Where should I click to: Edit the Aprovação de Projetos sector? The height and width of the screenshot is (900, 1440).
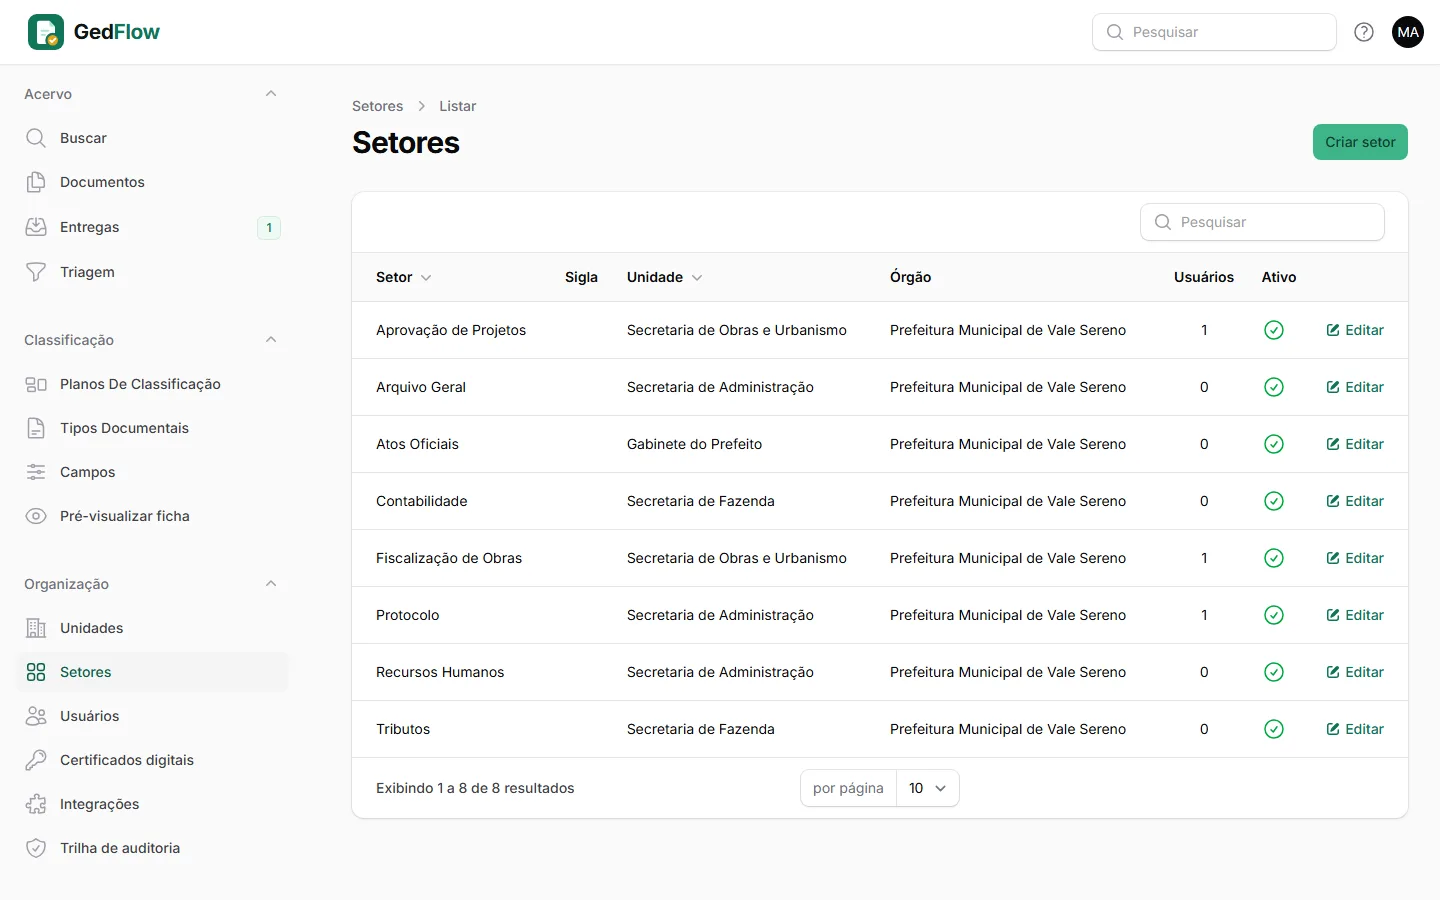pyautogui.click(x=1355, y=330)
